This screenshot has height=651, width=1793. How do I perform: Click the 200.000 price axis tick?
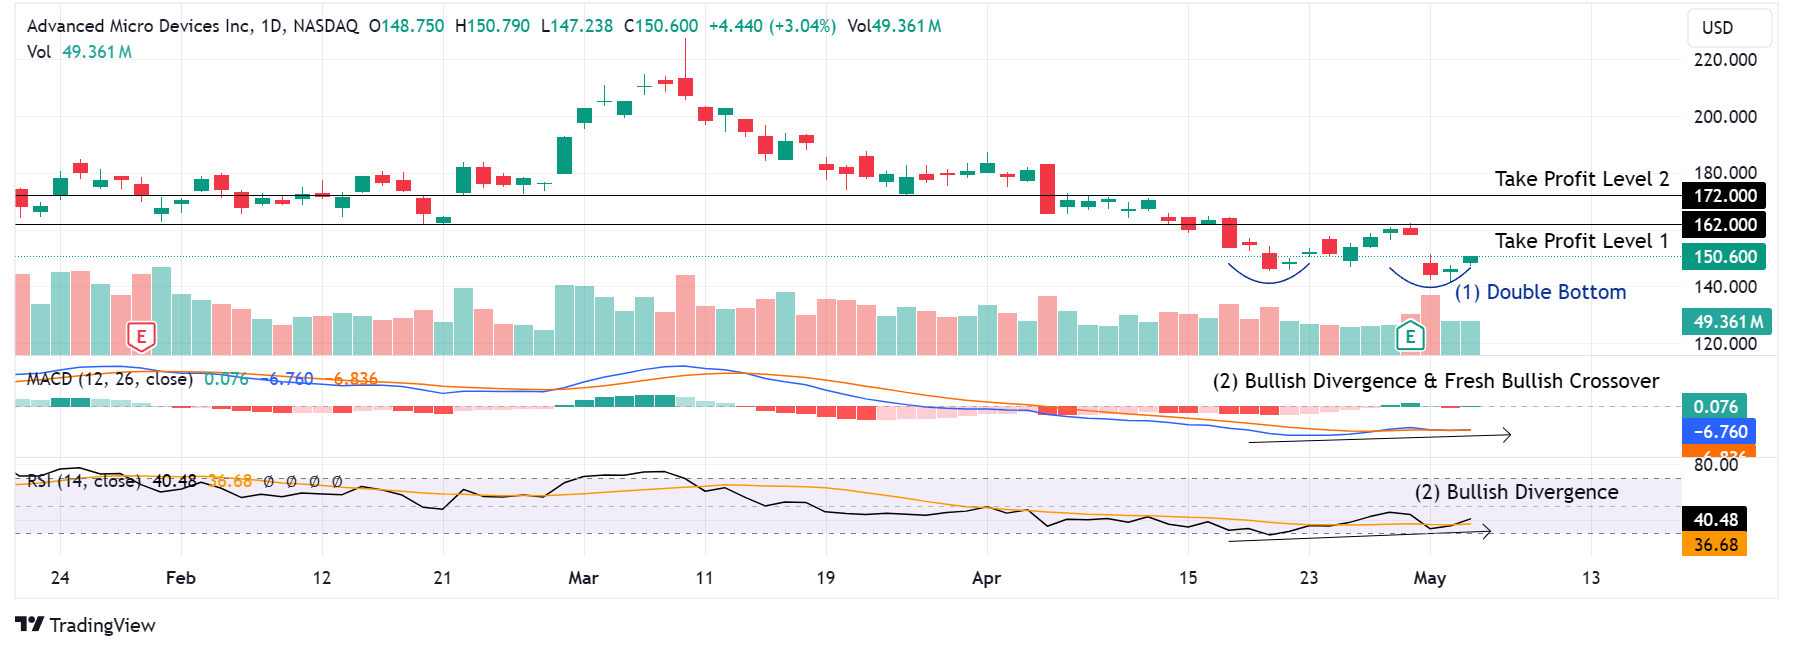[1725, 117]
